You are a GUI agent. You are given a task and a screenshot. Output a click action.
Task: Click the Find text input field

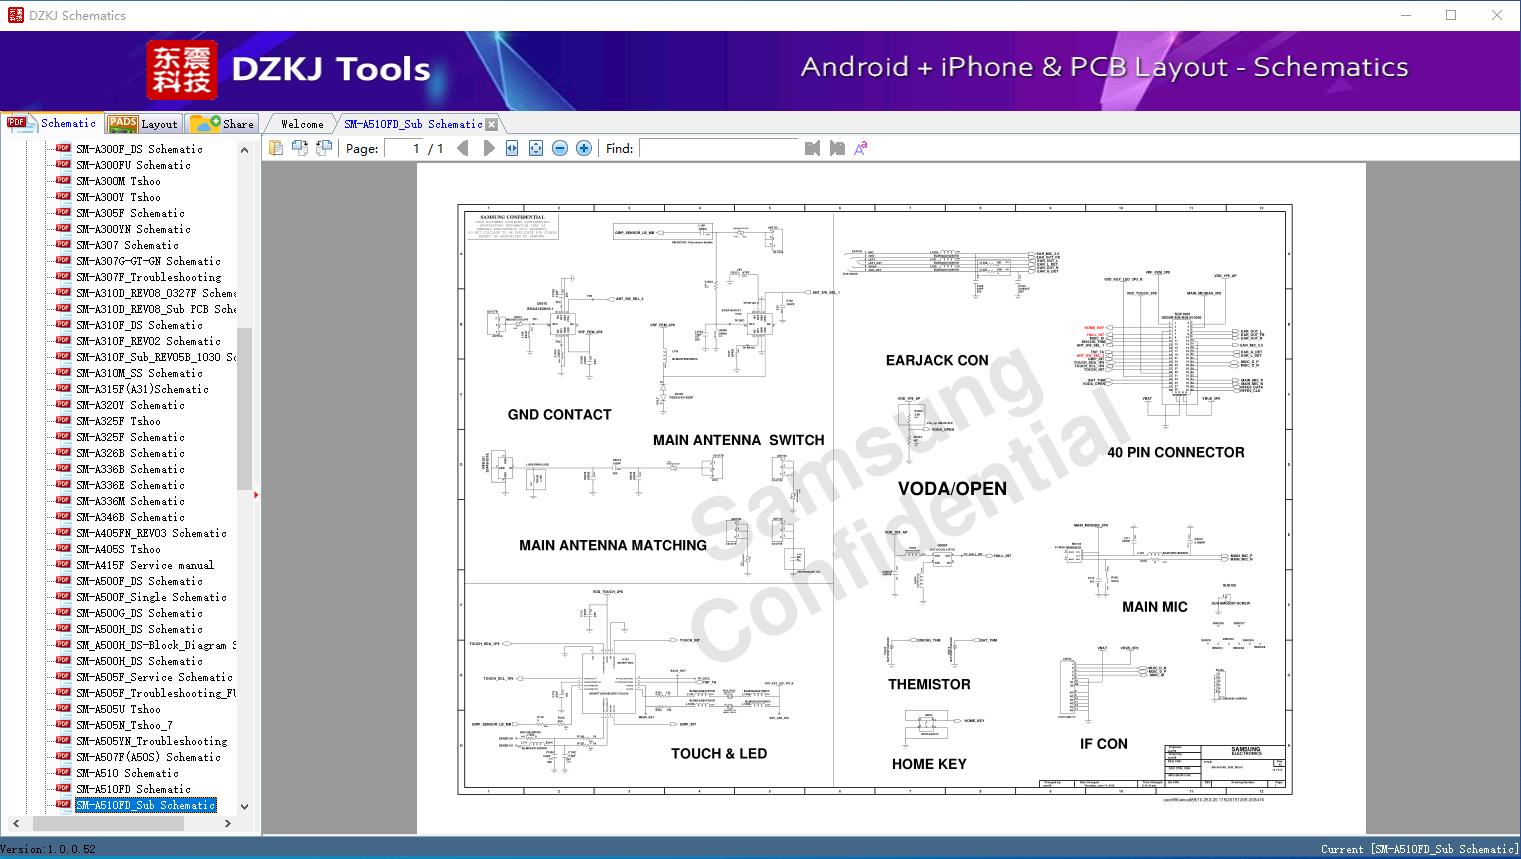point(718,148)
